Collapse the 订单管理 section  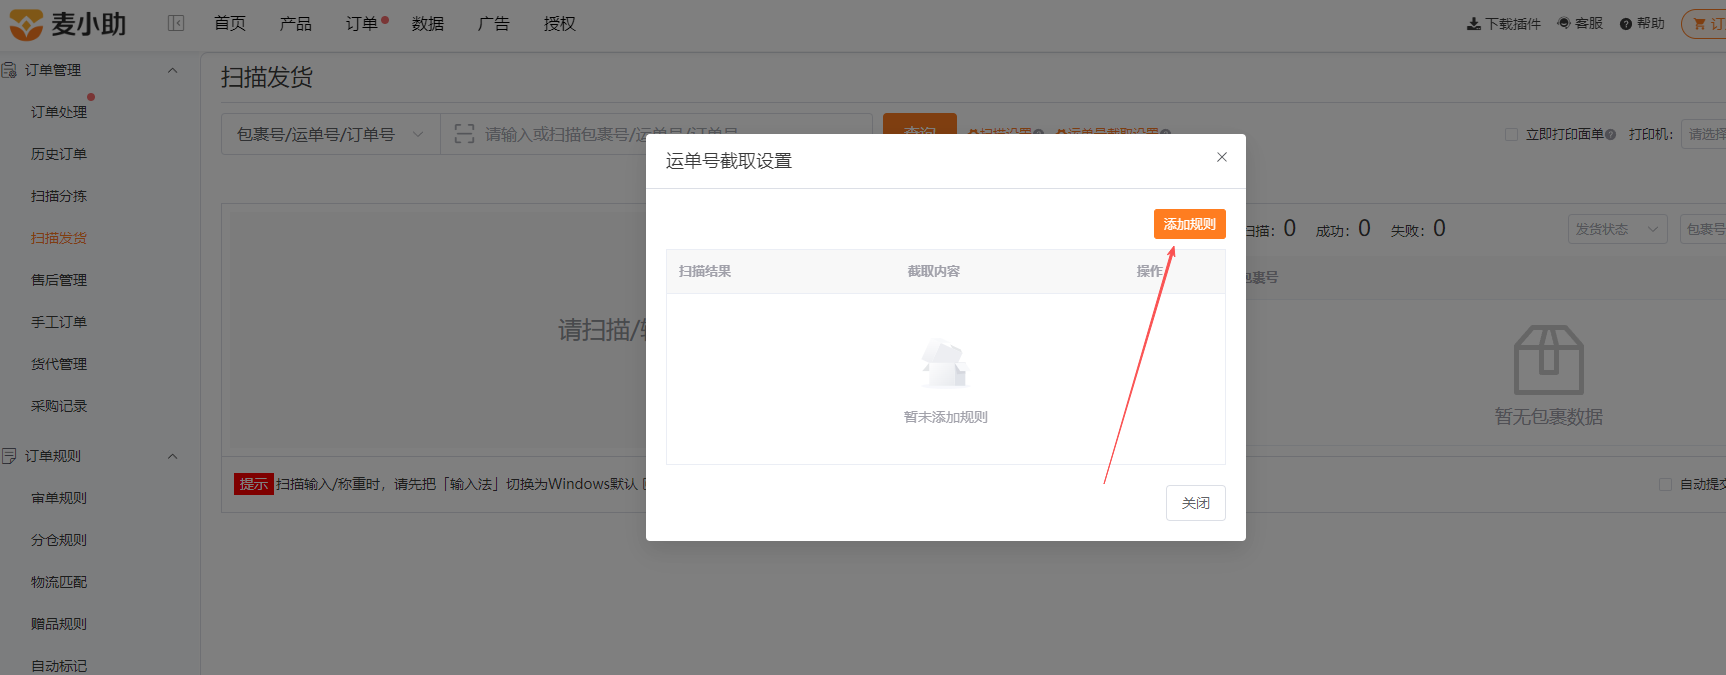[172, 70]
